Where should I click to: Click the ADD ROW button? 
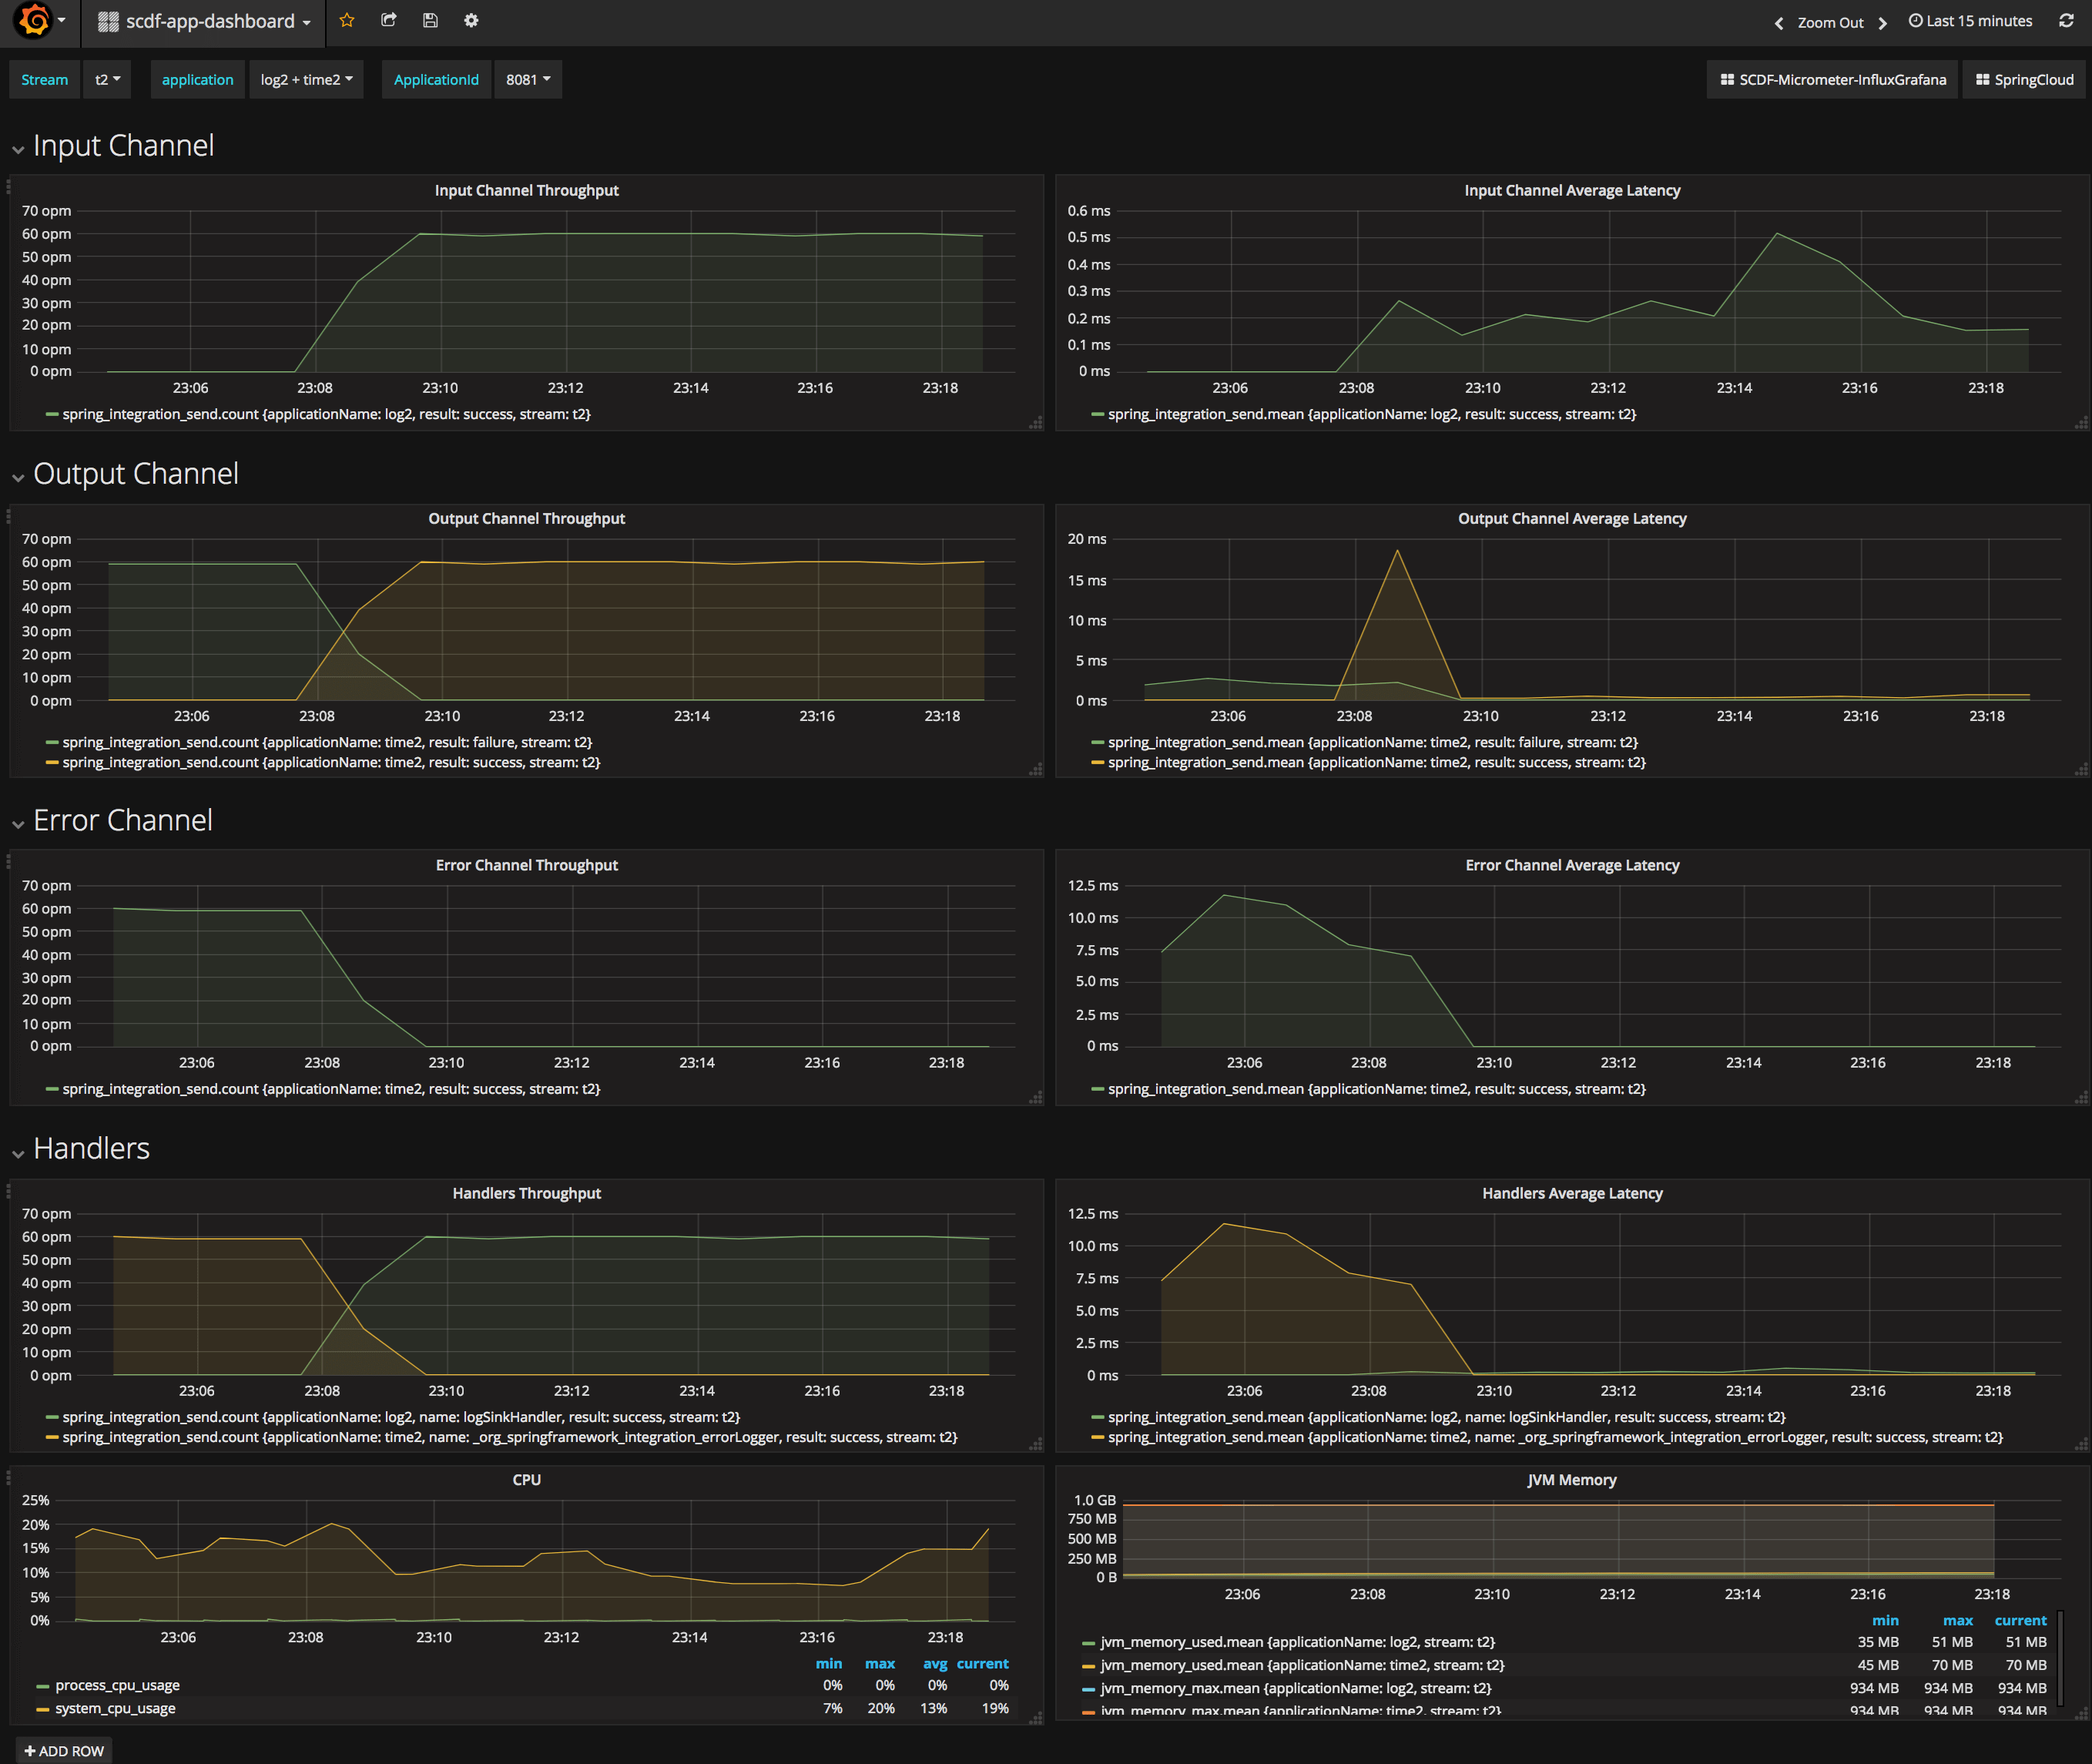[64, 1750]
